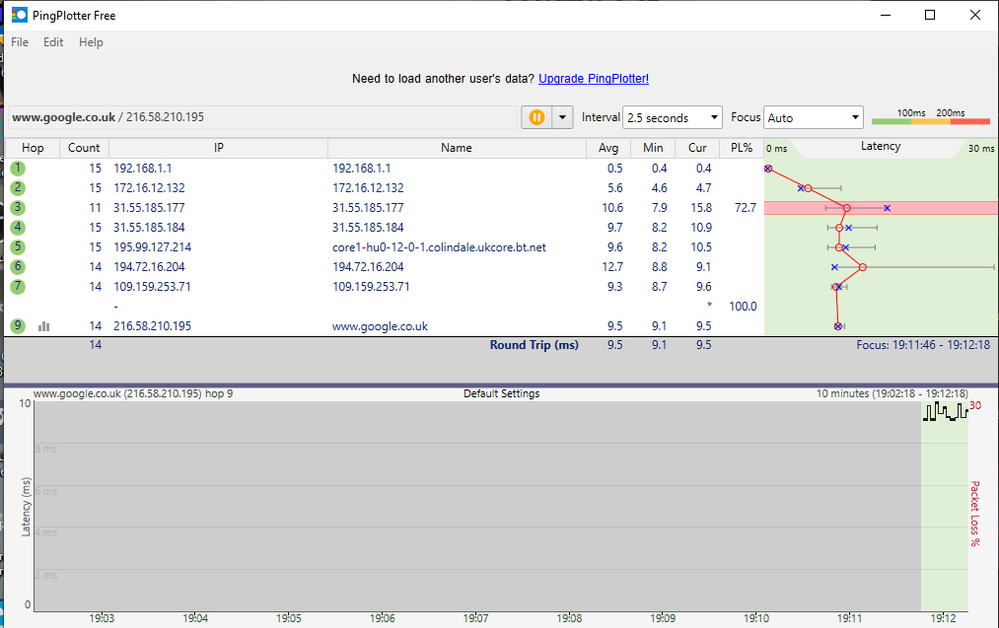Open the Edit menu
Viewport: 999px width, 628px height.
pyautogui.click(x=53, y=42)
